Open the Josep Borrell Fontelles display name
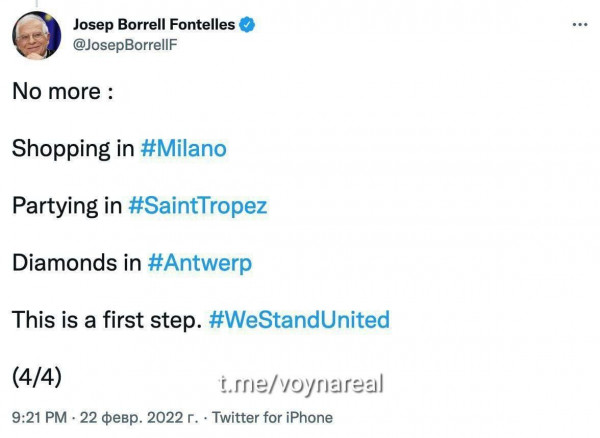Viewport: 600px width, 438px height. (154, 24)
